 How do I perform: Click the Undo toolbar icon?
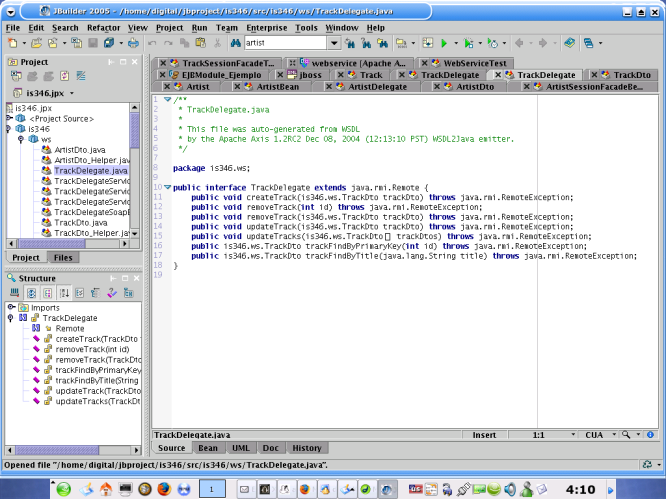153,43
